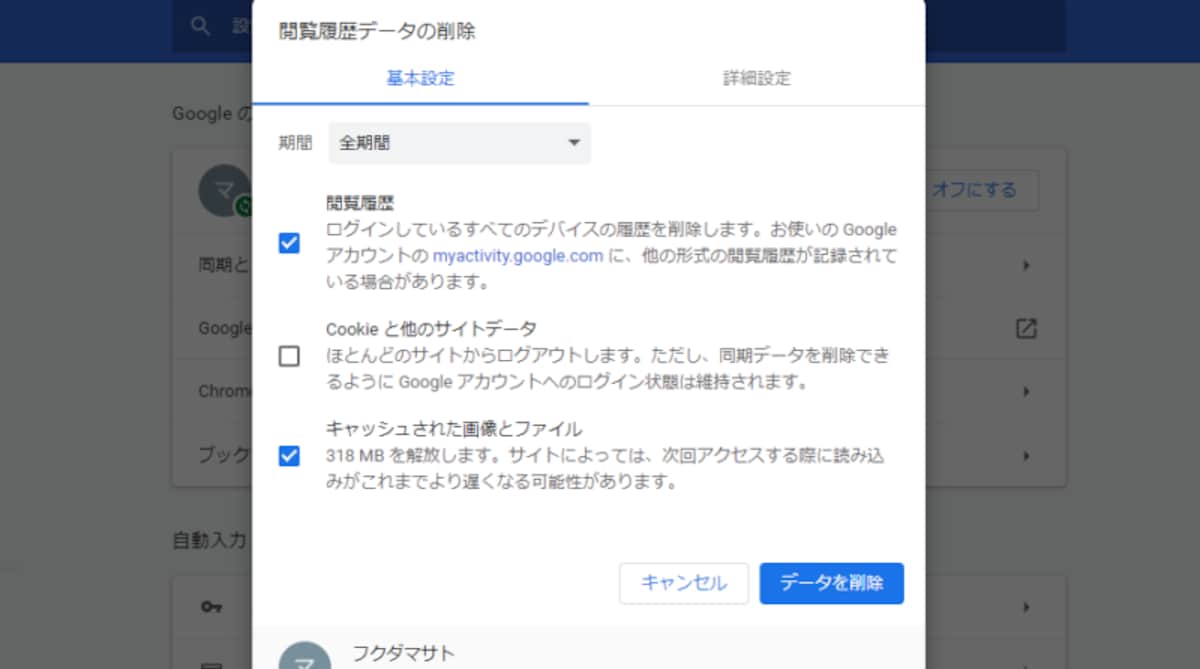1200x669 pixels.
Task: Switch to the 詳細設定 tab
Action: click(x=757, y=78)
